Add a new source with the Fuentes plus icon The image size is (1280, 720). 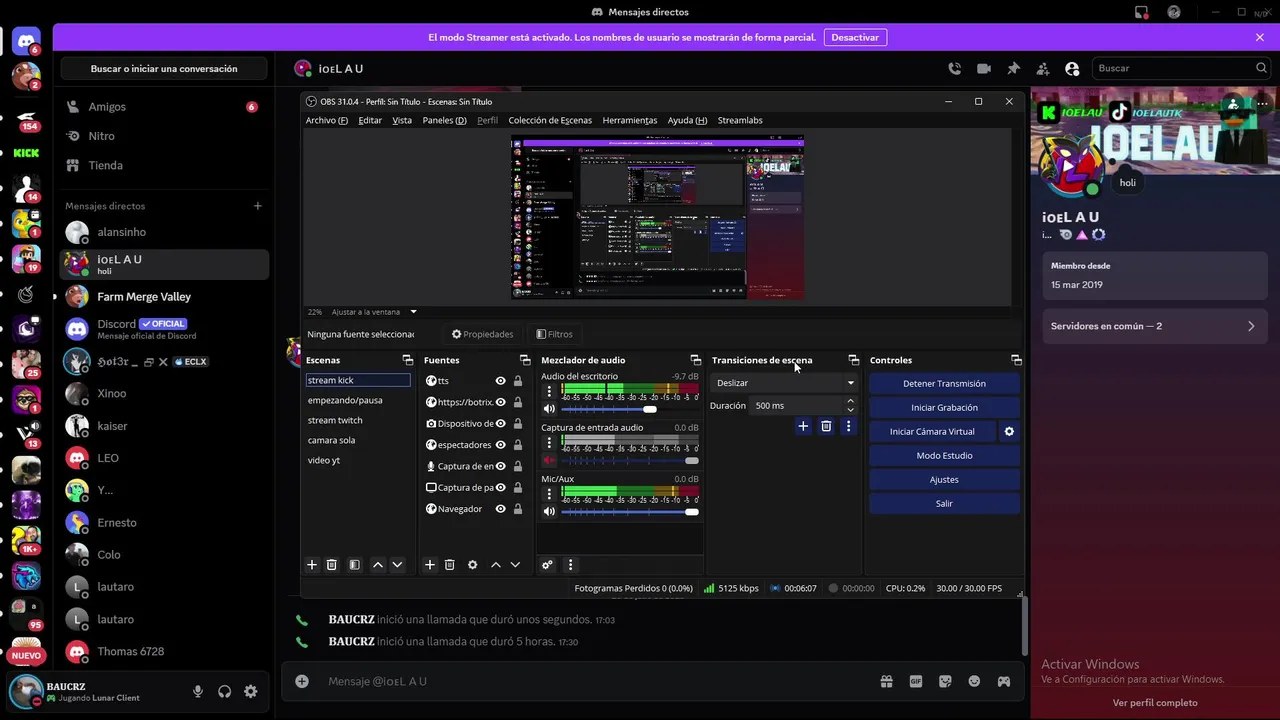[x=430, y=565]
